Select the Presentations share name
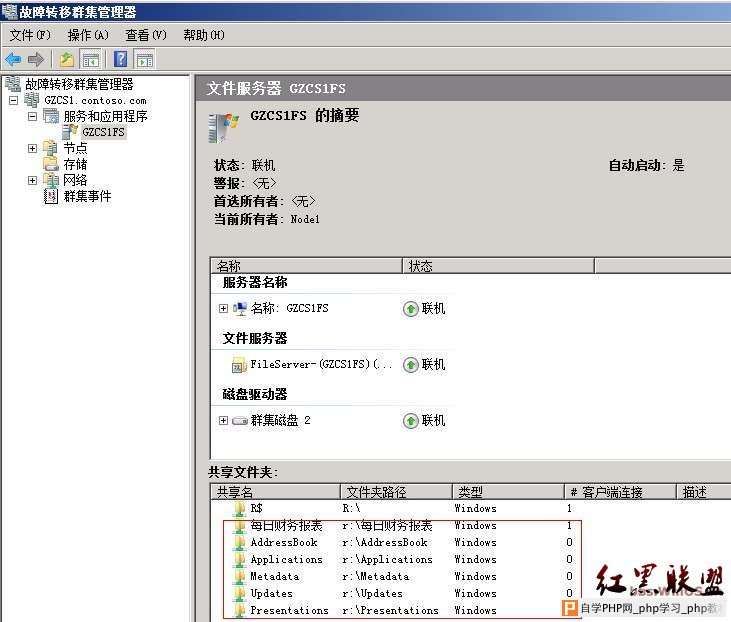The height and width of the screenshot is (622, 731). tap(290, 610)
